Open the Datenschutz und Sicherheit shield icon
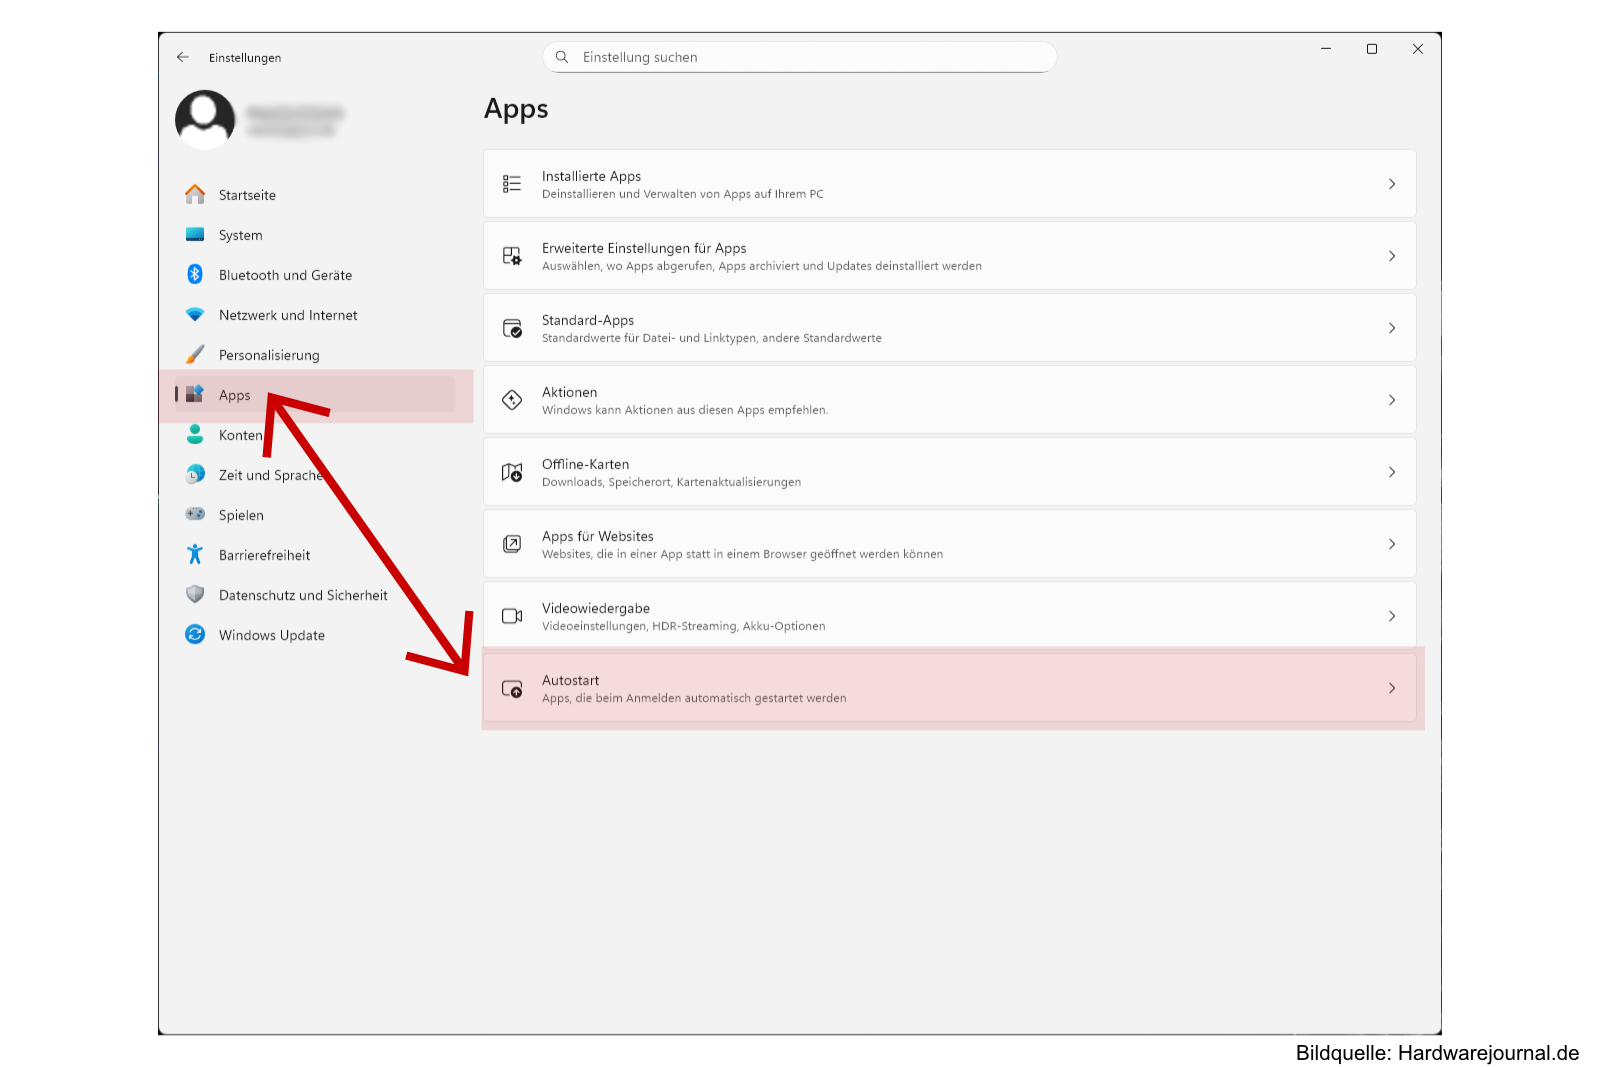The height and width of the screenshot is (1067, 1600). (x=196, y=594)
